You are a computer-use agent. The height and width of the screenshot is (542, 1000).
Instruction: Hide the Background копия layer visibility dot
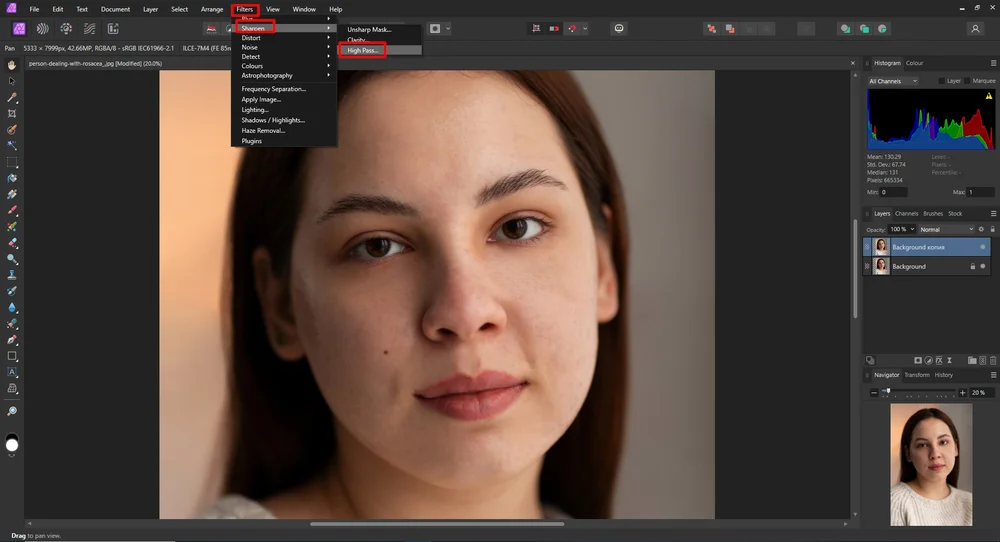tap(983, 247)
